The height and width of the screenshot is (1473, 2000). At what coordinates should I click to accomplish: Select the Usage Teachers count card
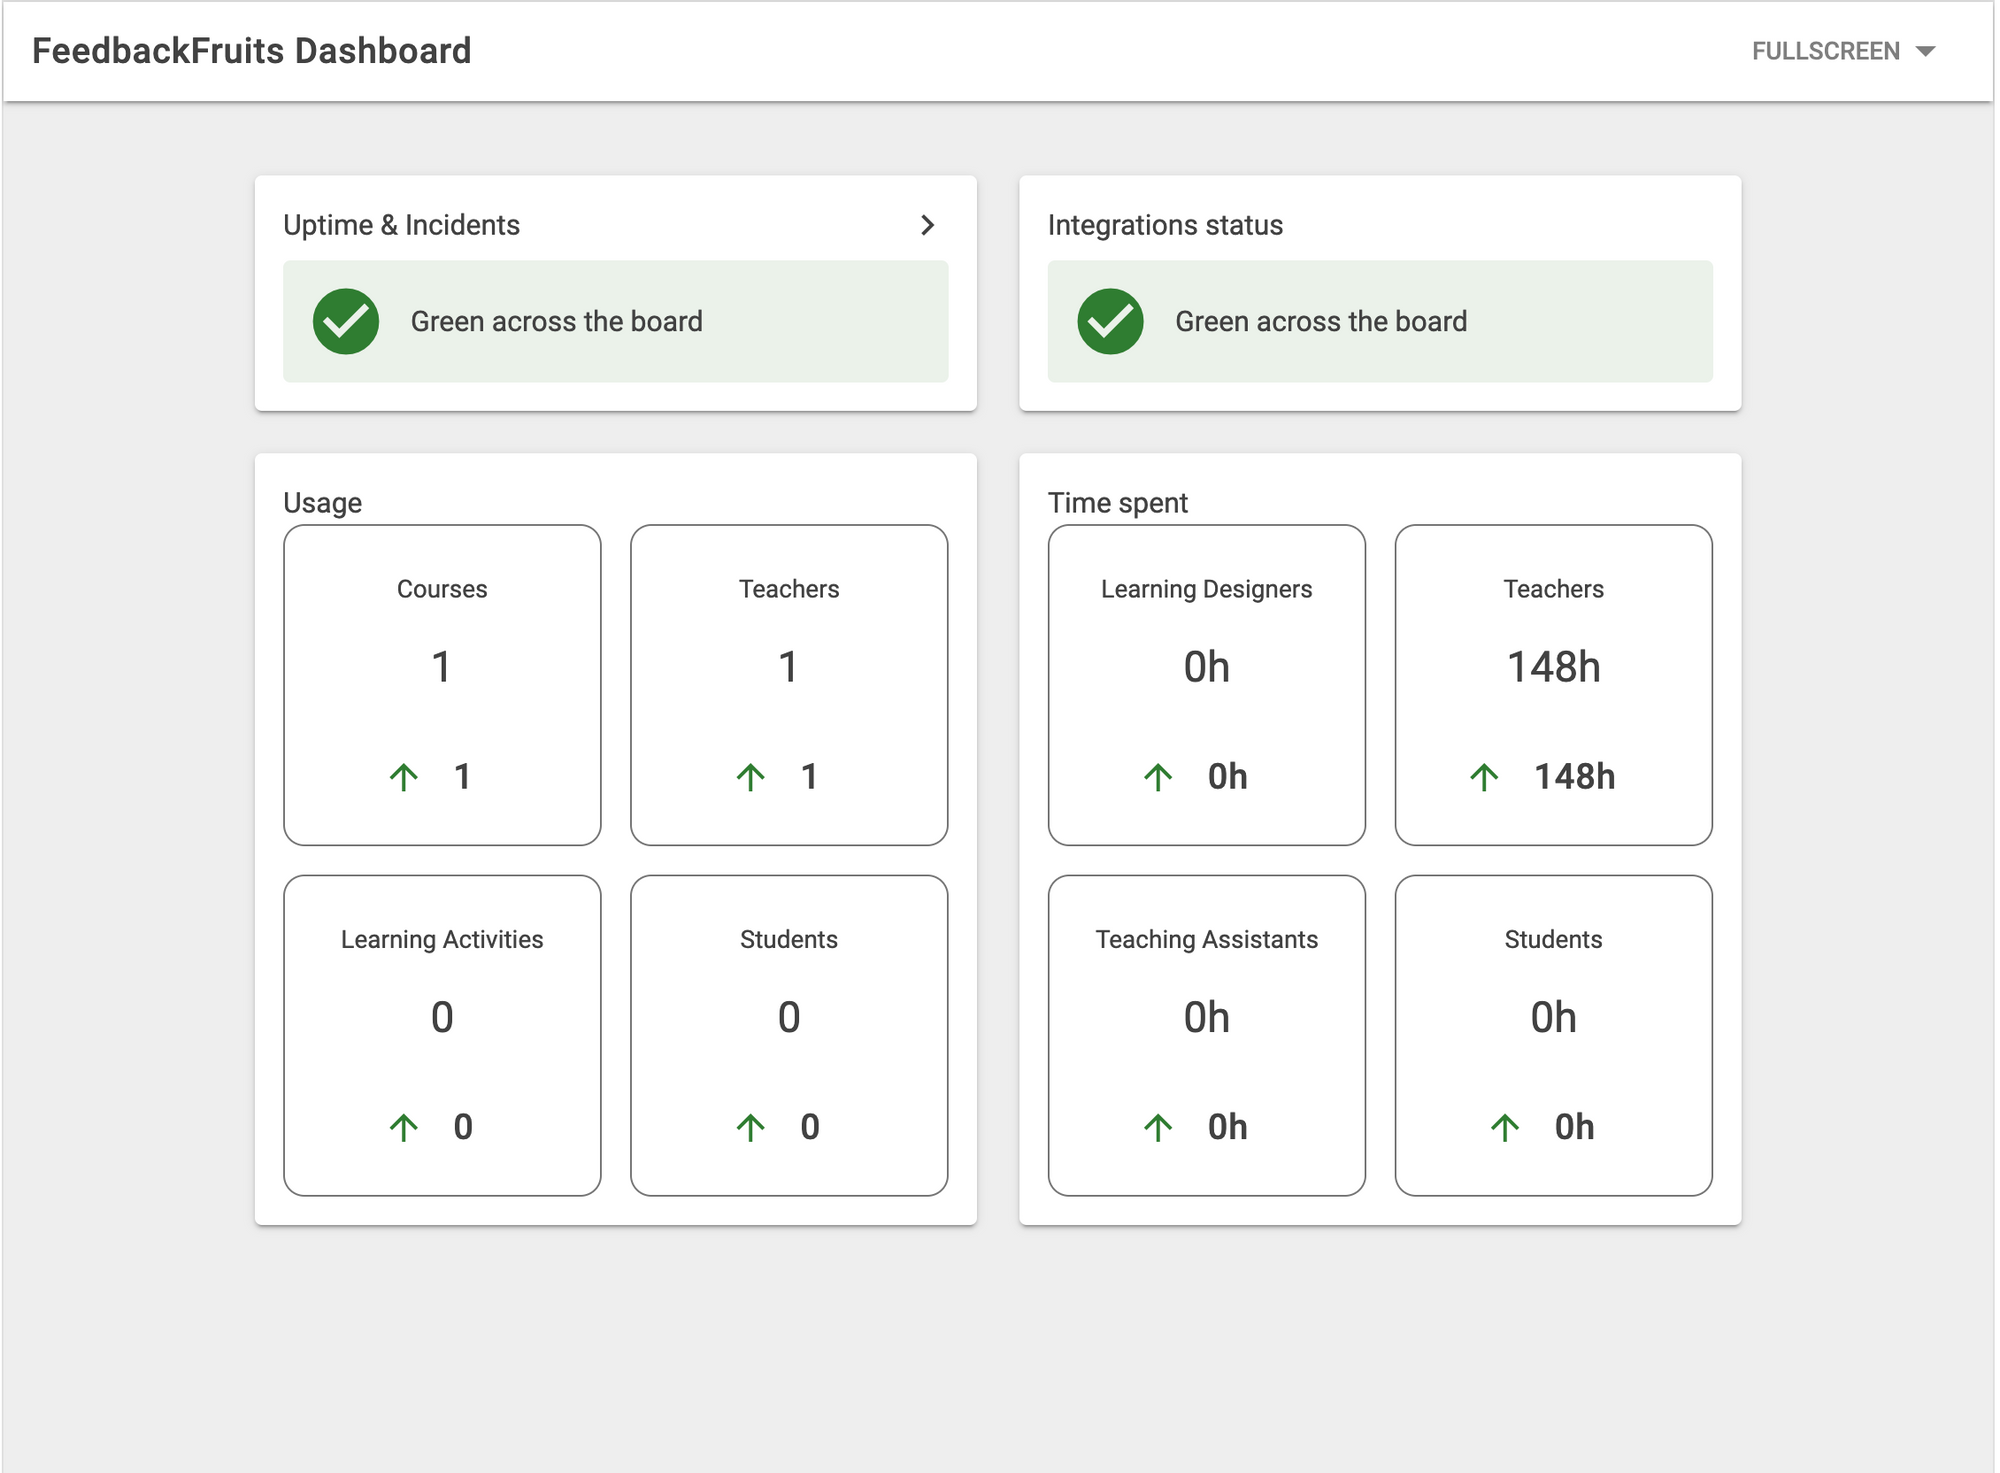click(789, 685)
